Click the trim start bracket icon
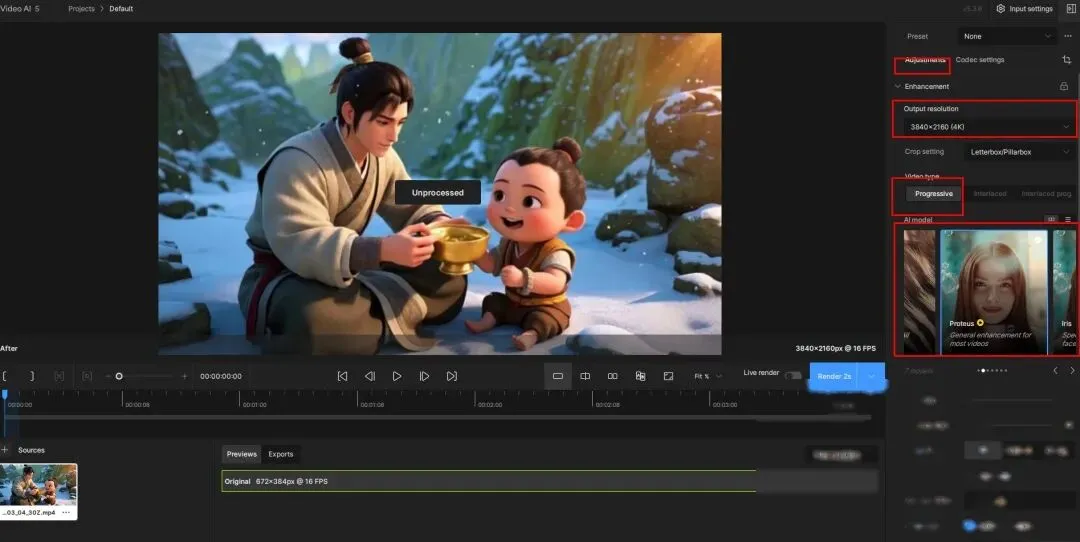The width and height of the screenshot is (1080, 542). coord(5,376)
